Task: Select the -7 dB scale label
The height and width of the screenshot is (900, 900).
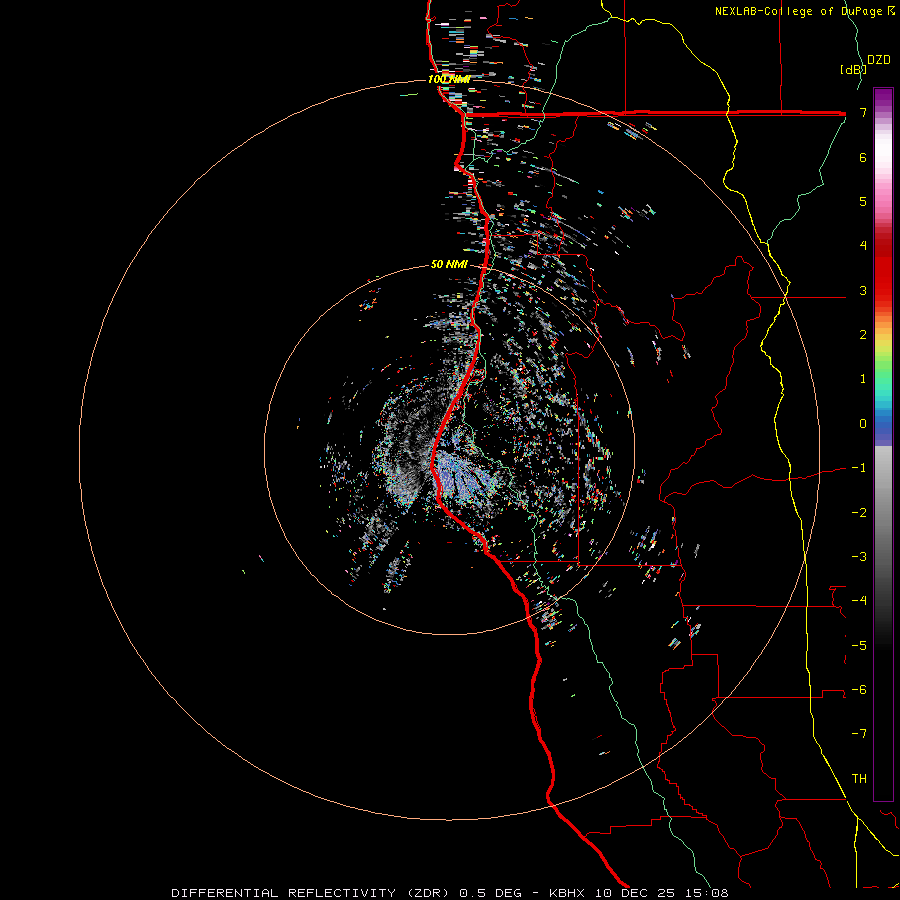Action: pos(859,734)
